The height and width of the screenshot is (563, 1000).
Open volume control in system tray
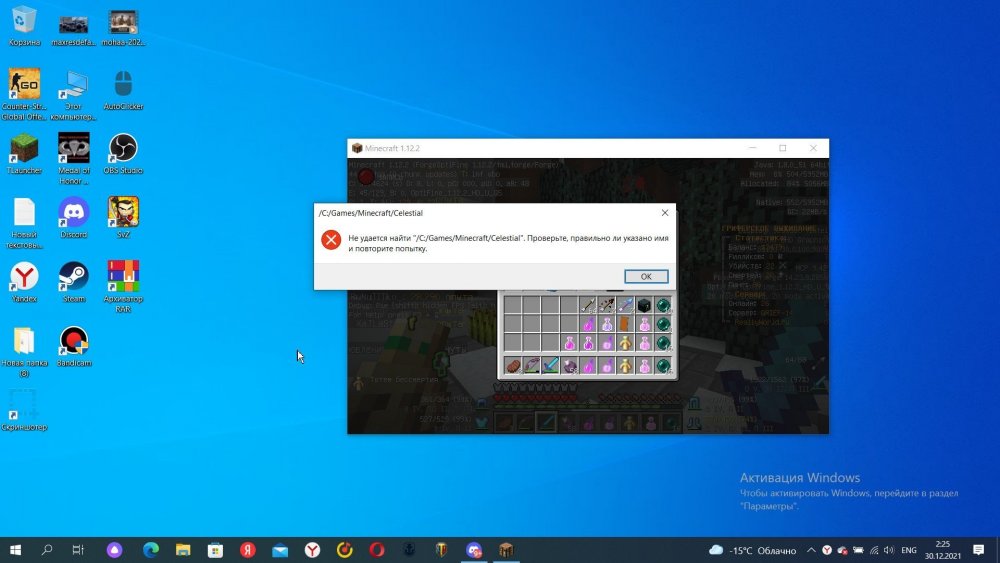pyautogui.click(x=889, y=550)
